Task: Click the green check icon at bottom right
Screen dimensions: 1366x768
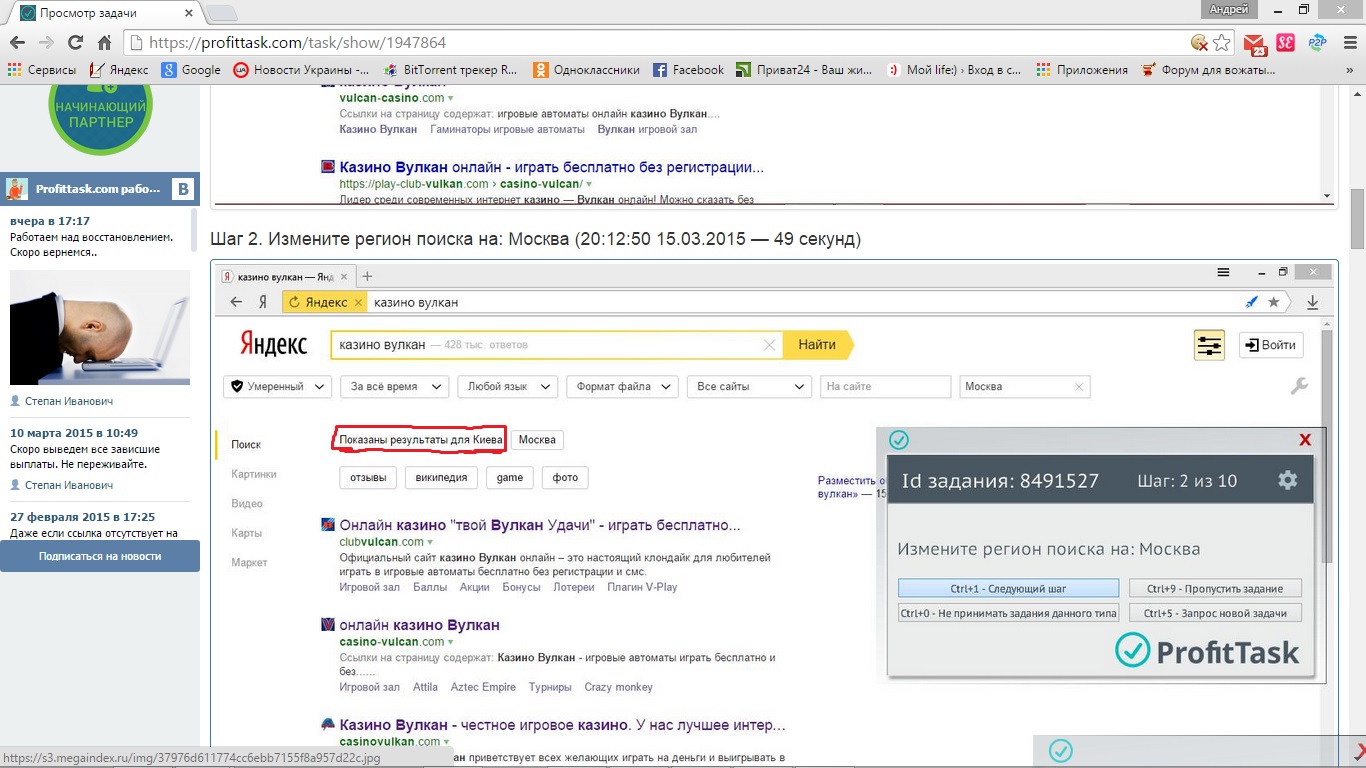Action: tap(1061, 750)
